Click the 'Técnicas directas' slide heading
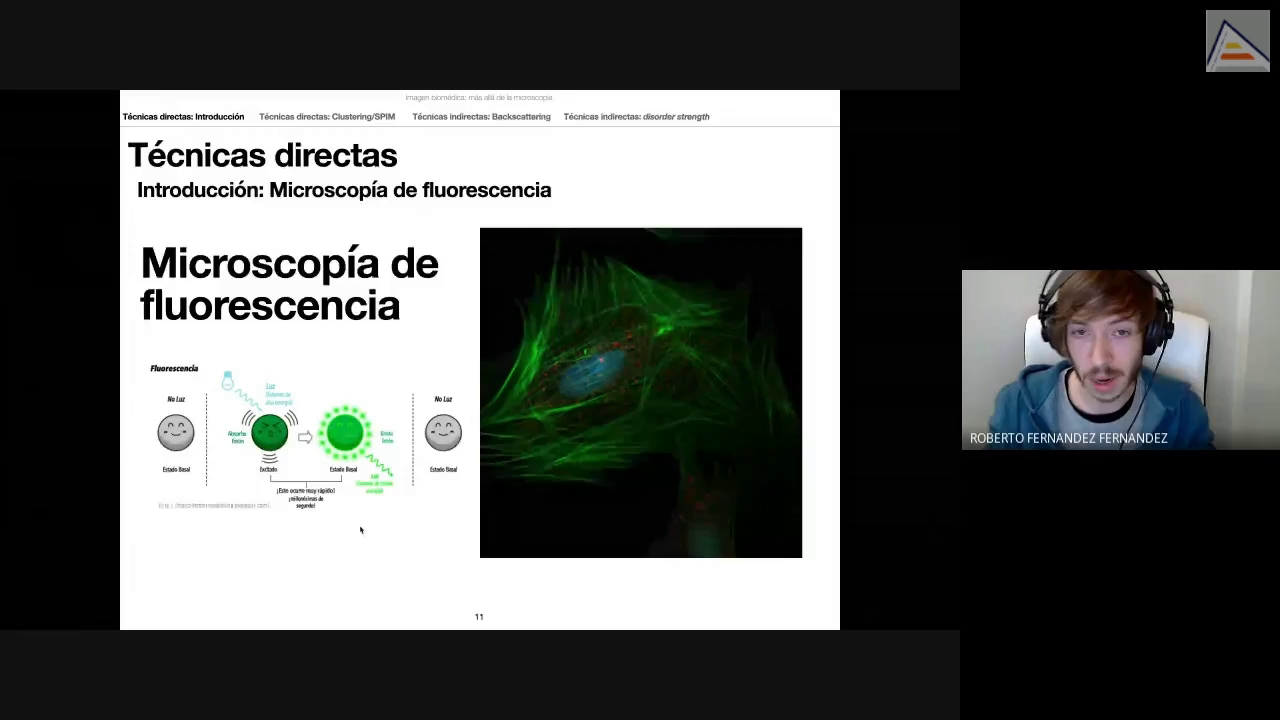 click(x=262, y=155)
